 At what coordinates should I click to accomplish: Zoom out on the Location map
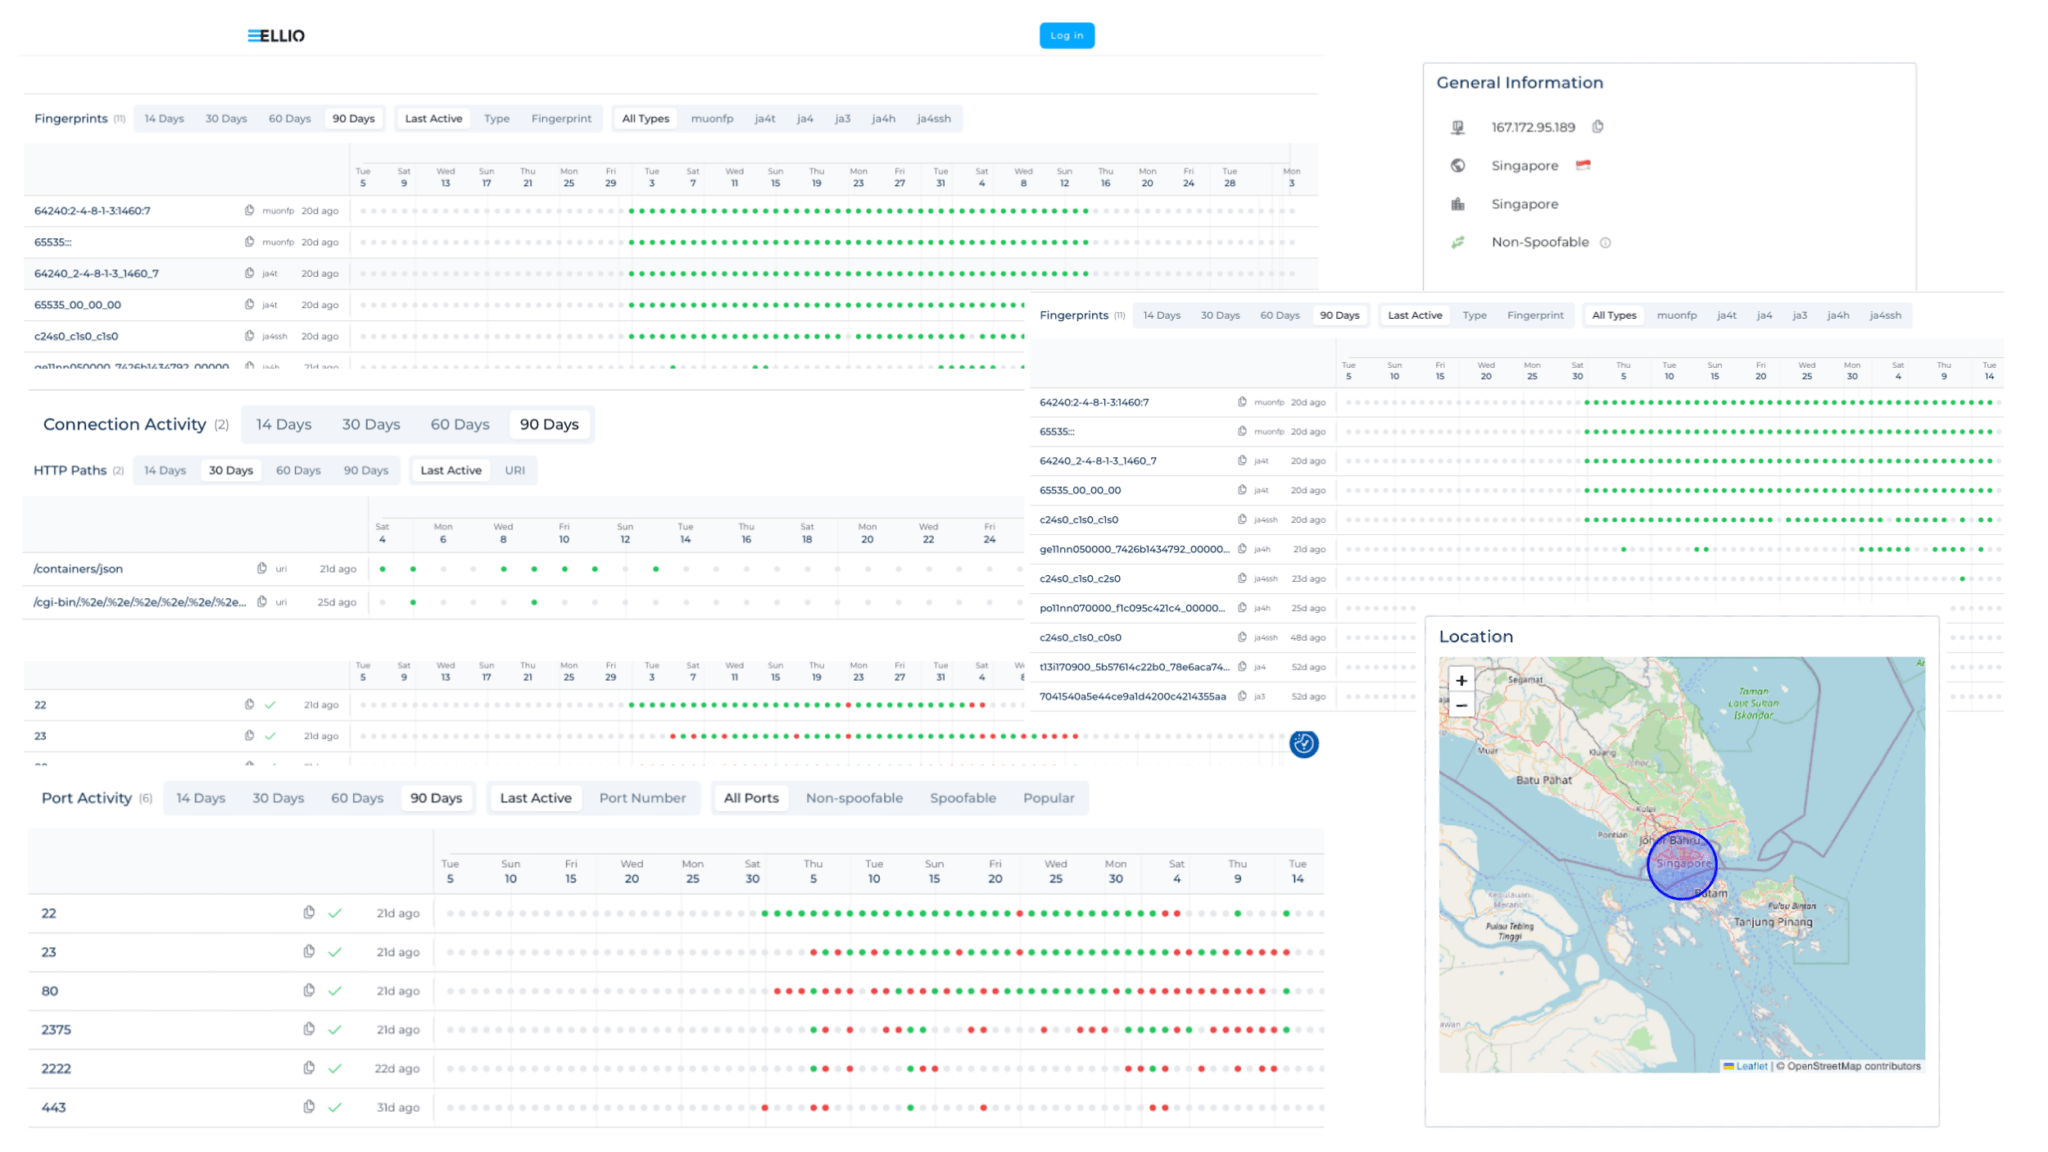pos(1461,706)
